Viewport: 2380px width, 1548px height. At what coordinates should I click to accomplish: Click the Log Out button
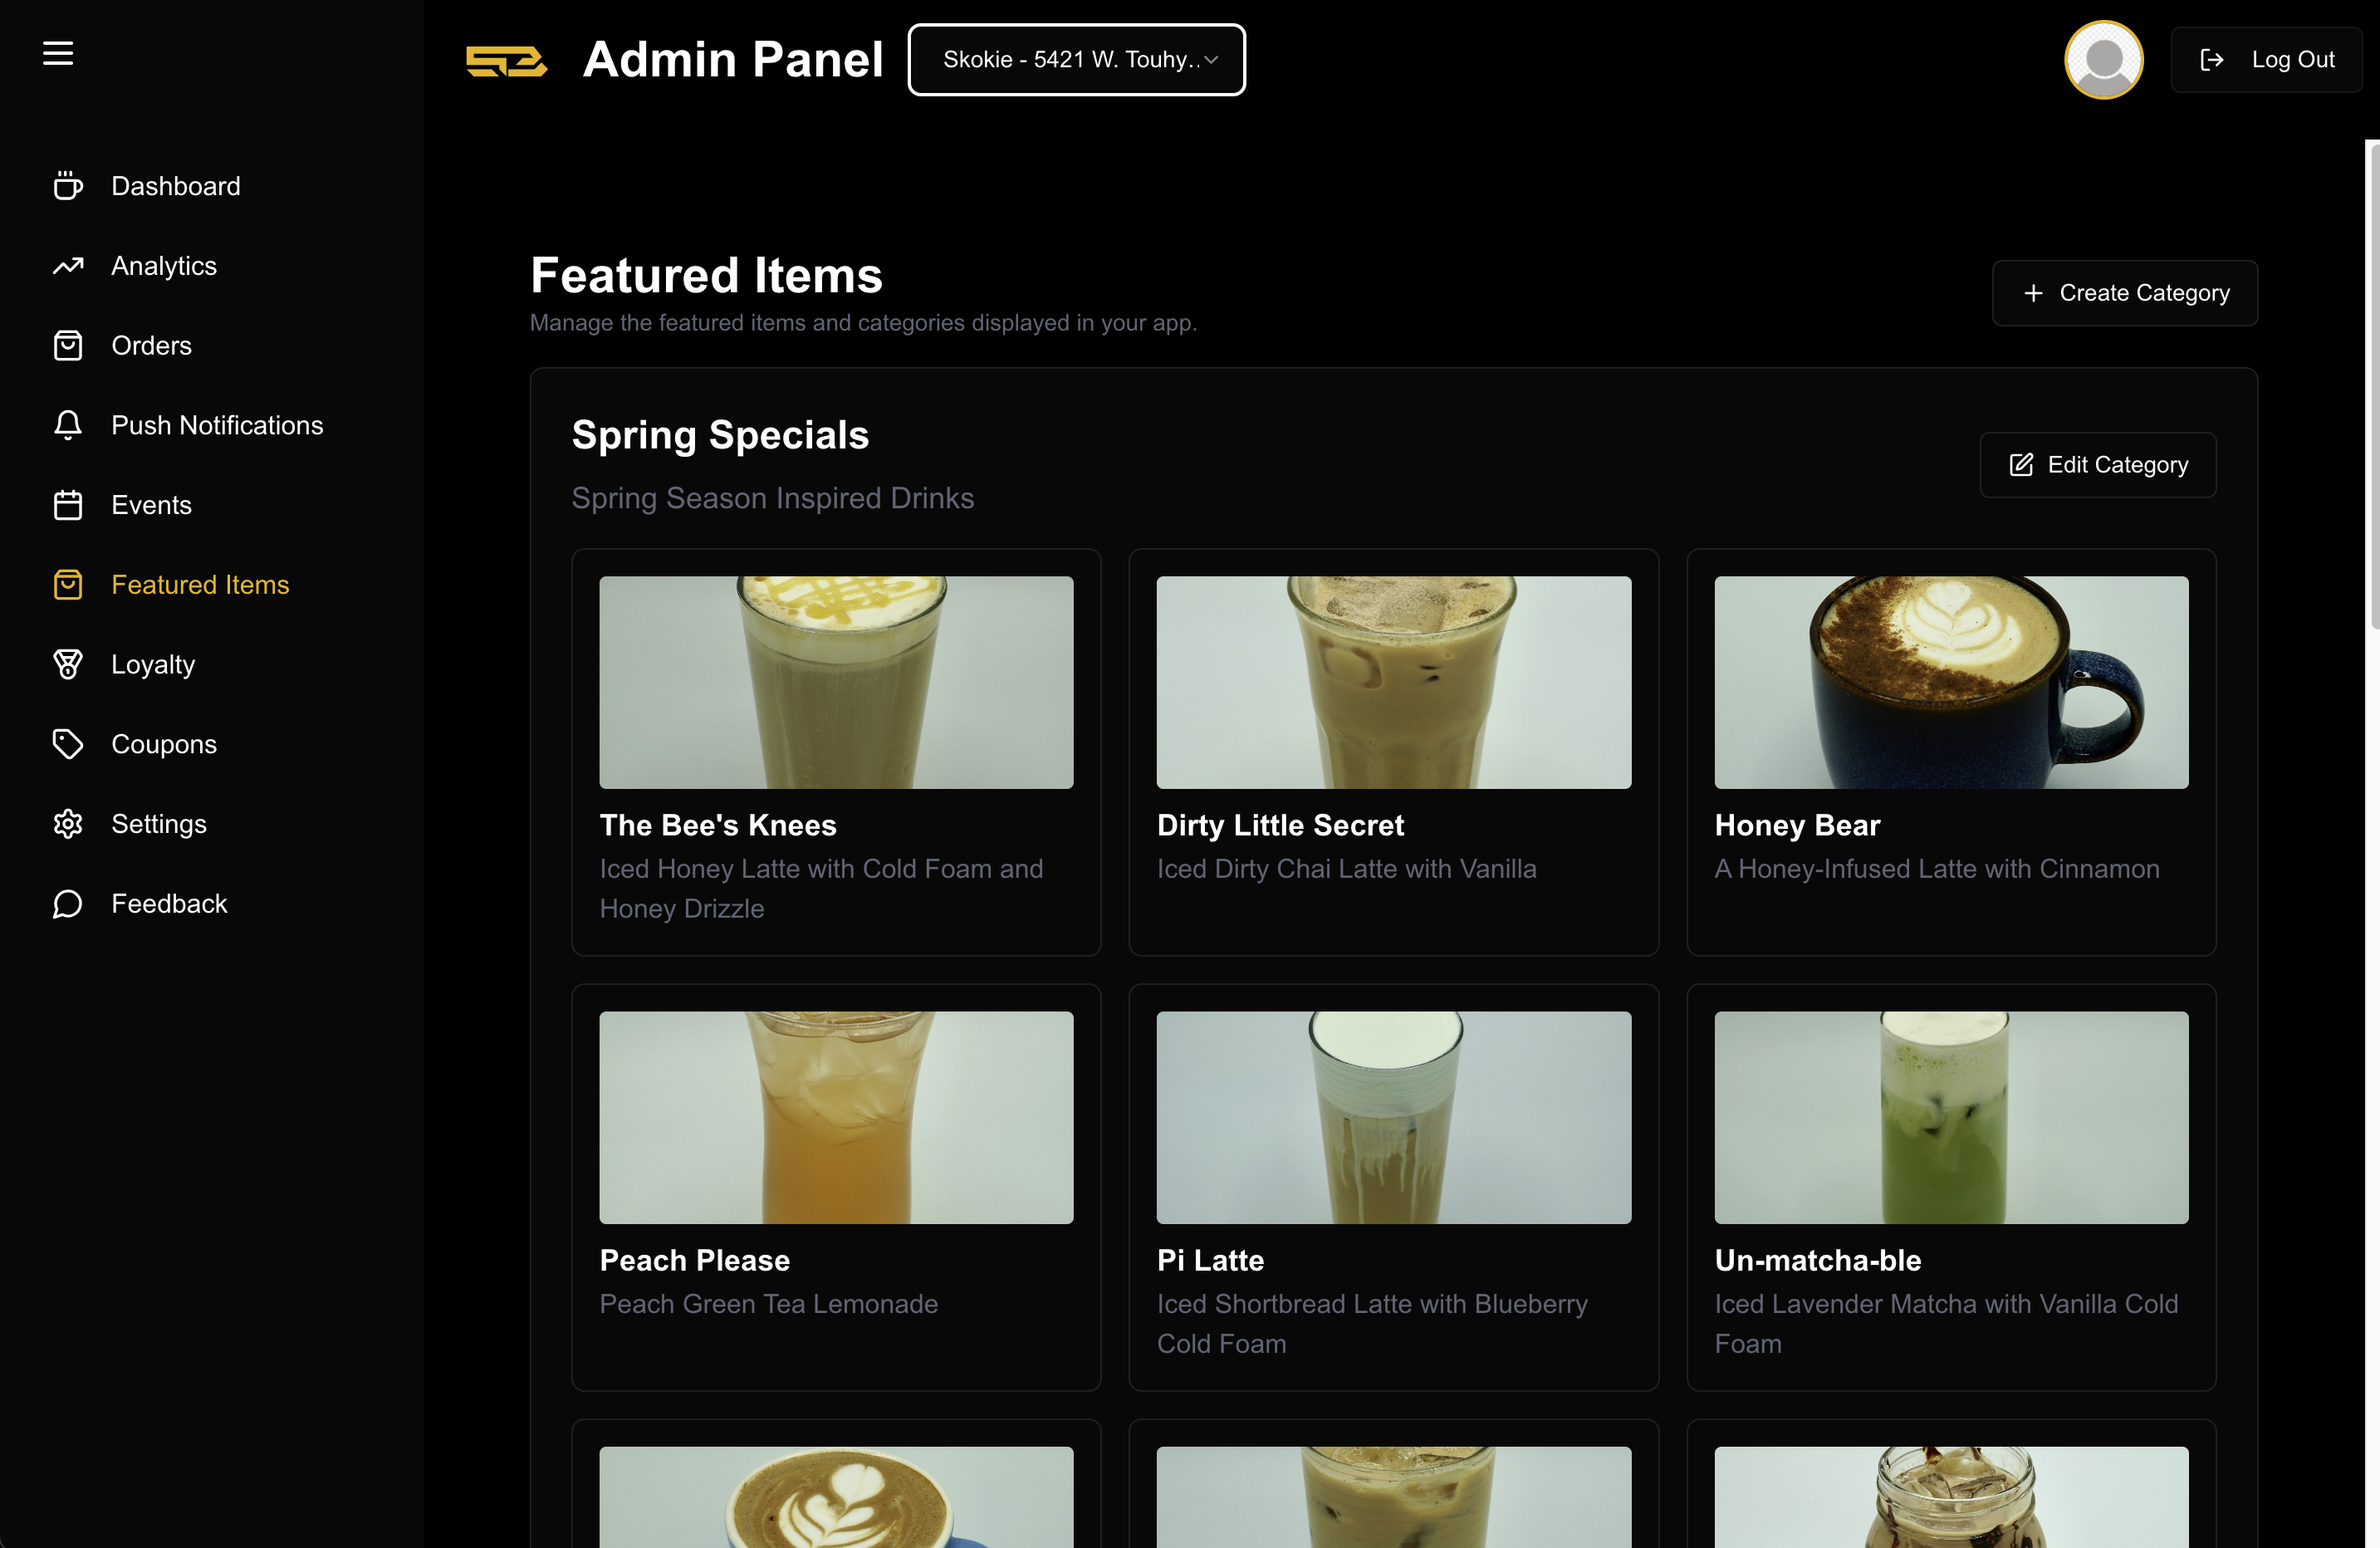(2266, 60)
